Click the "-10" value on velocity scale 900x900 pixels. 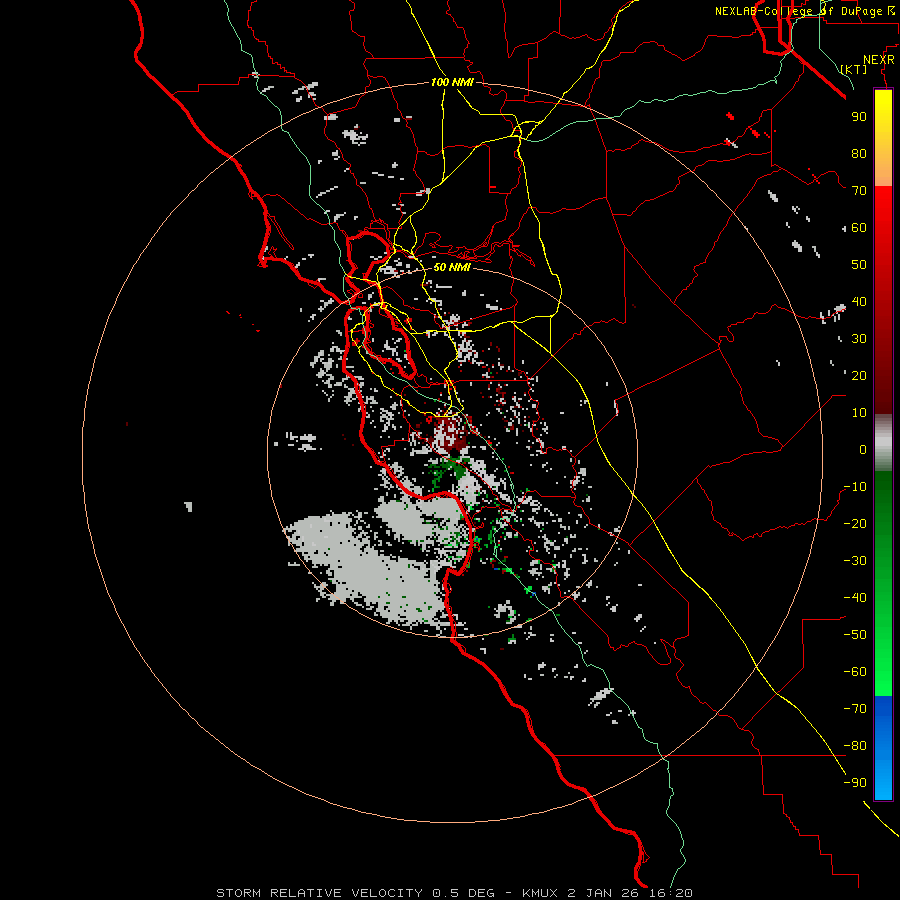coord(855,487)
